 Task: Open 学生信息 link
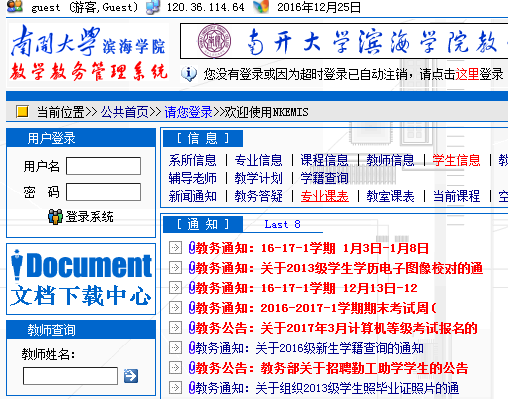[x=456, y=160]
